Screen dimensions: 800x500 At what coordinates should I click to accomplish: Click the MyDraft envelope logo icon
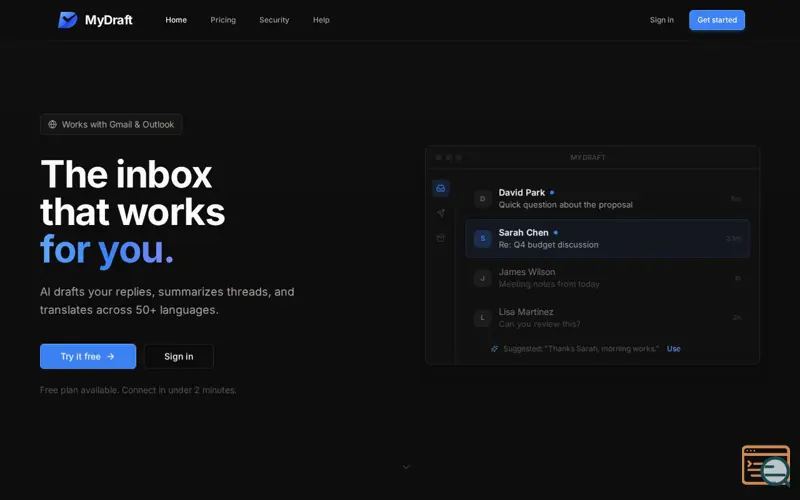click(67, 20)
